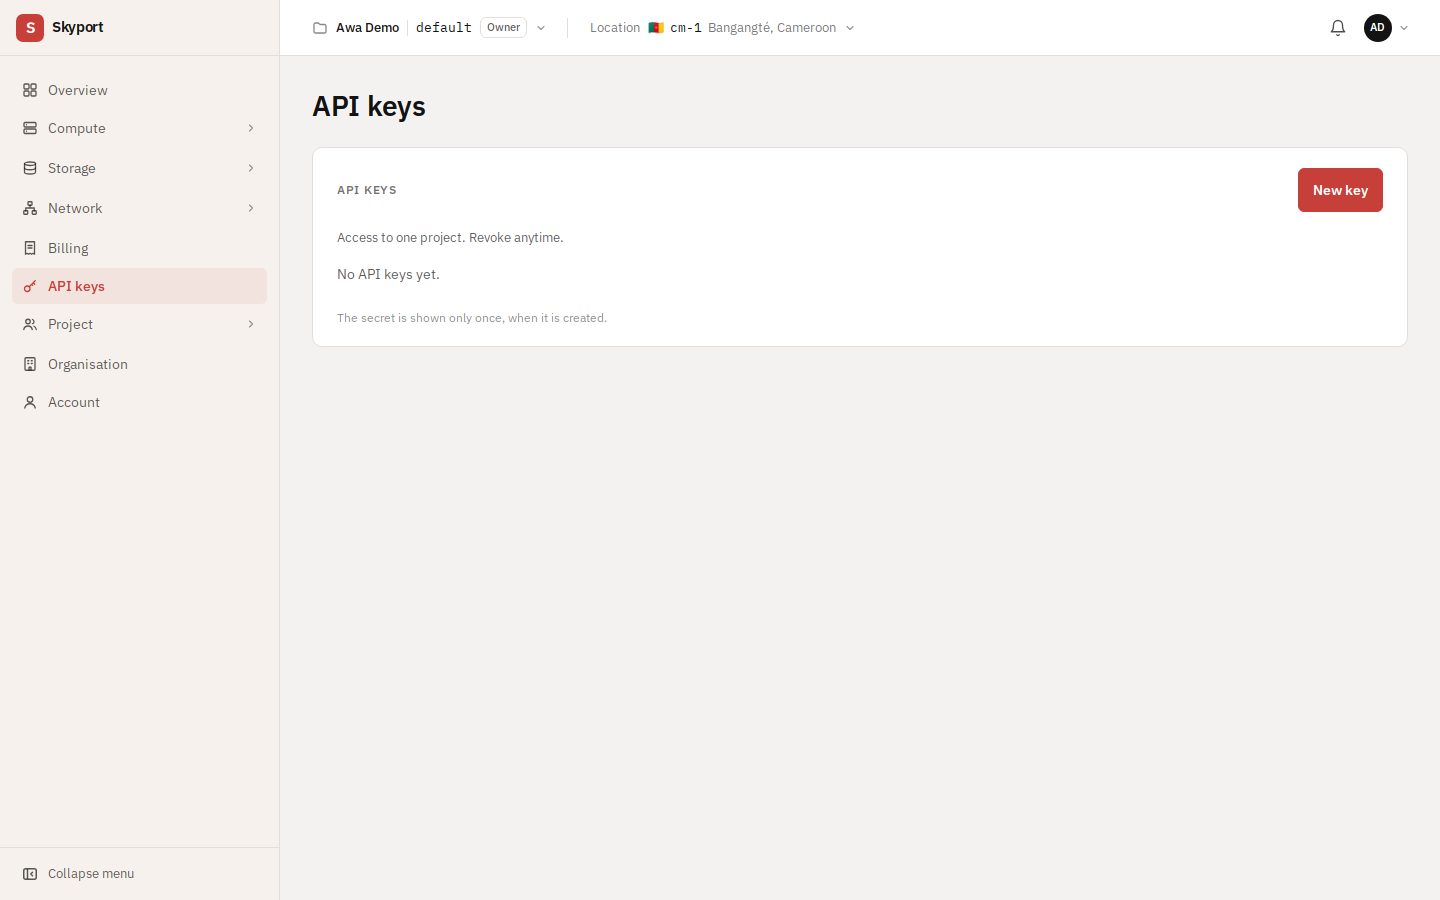Click 'Access to one project' description
The image size is (1440, 900).
pos(450,238)
